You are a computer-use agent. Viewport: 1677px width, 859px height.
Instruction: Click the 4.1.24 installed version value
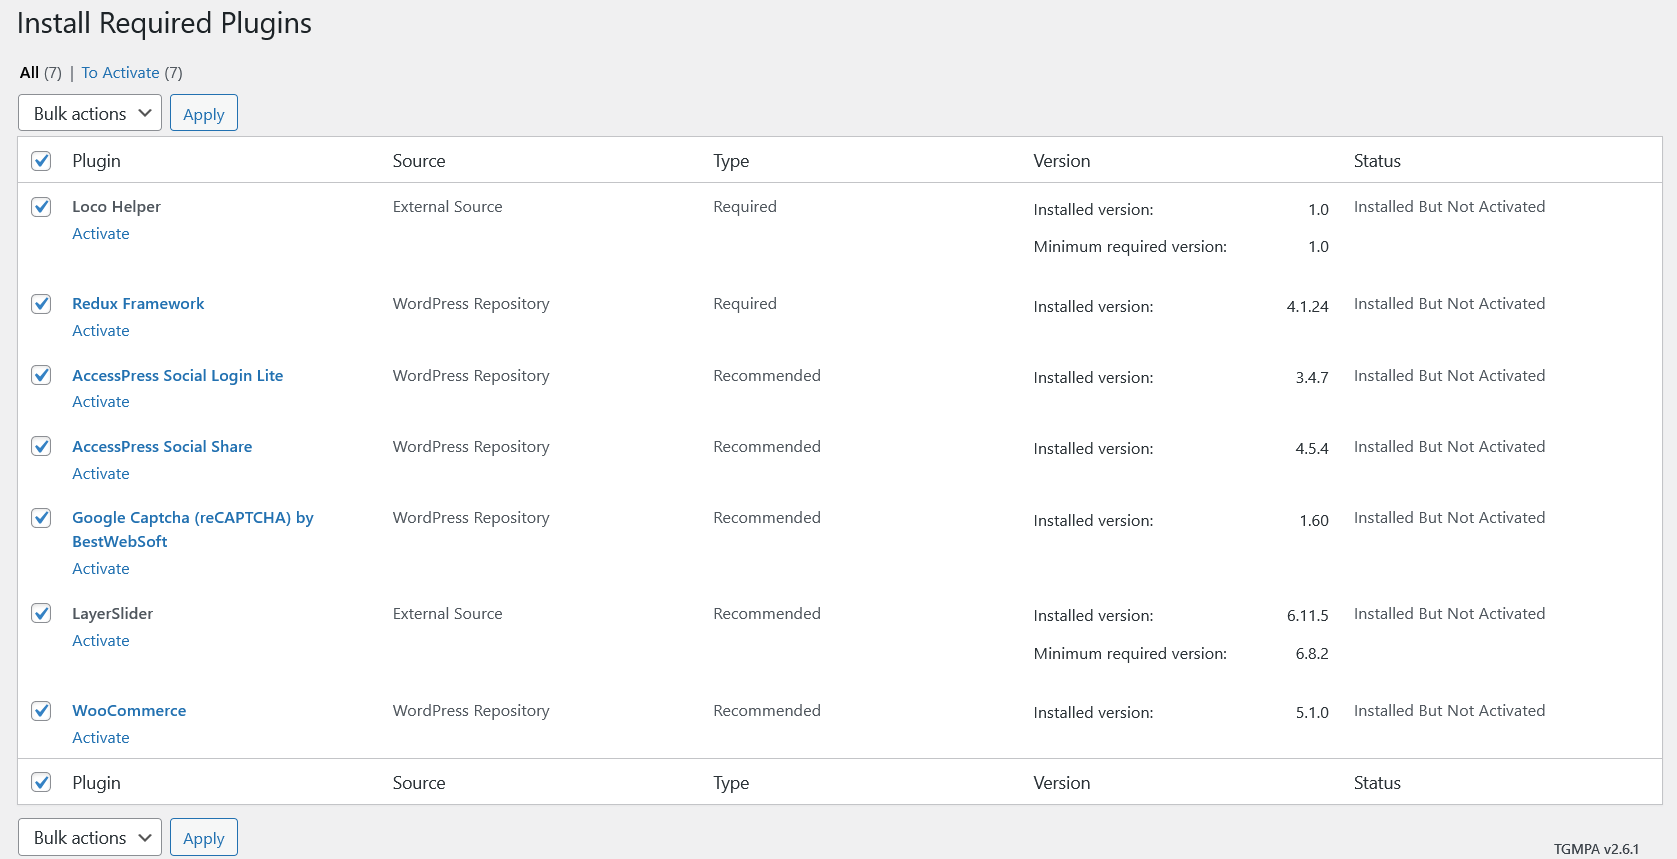click(x=1307, y=307)
